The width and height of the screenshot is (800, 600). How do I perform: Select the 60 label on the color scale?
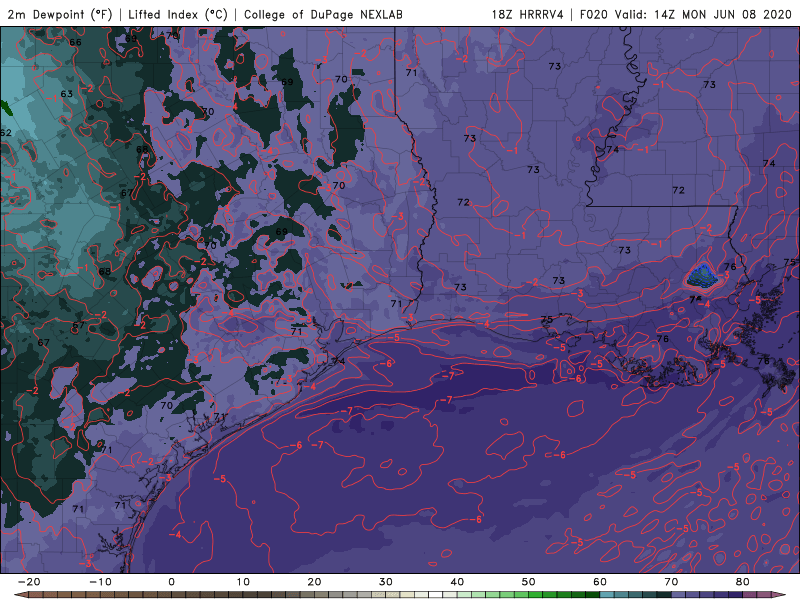(600, 582)
